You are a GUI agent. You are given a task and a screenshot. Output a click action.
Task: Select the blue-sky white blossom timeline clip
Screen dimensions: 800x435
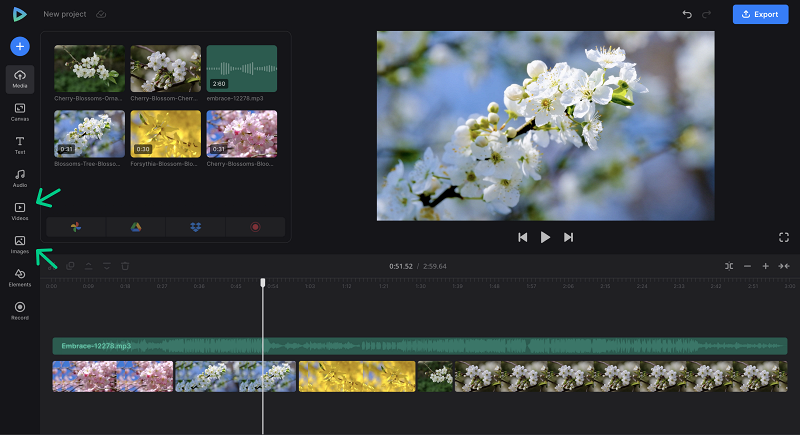click(235, 376)
